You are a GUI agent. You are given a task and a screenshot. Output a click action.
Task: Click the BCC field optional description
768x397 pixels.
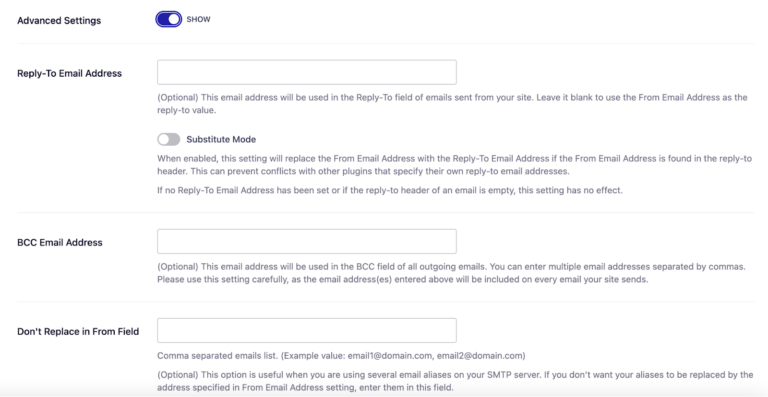451,267
